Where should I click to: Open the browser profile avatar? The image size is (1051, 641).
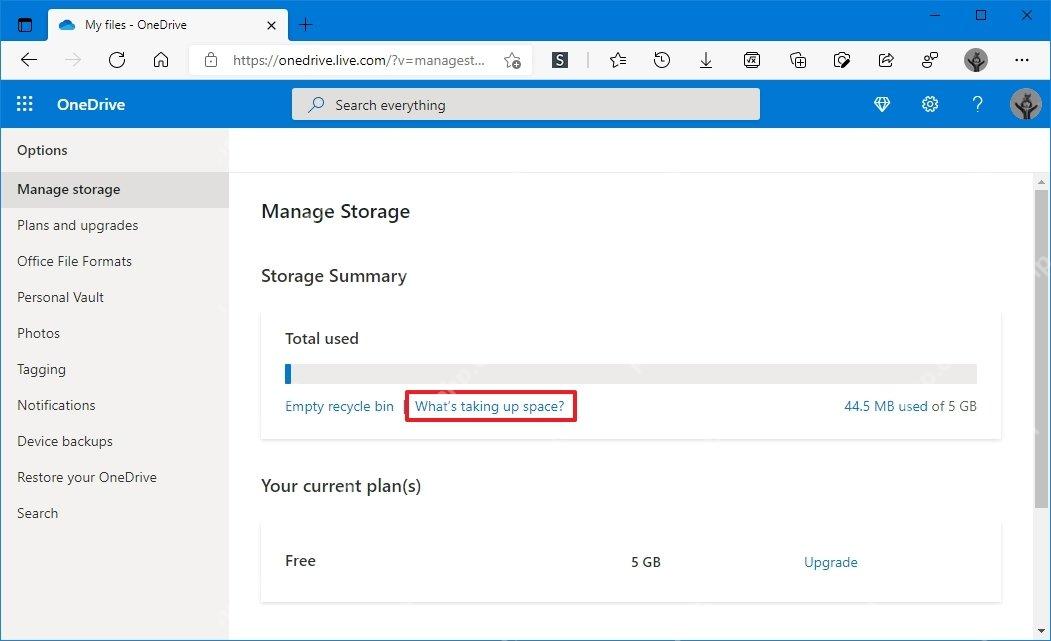[x=976, y=60]
